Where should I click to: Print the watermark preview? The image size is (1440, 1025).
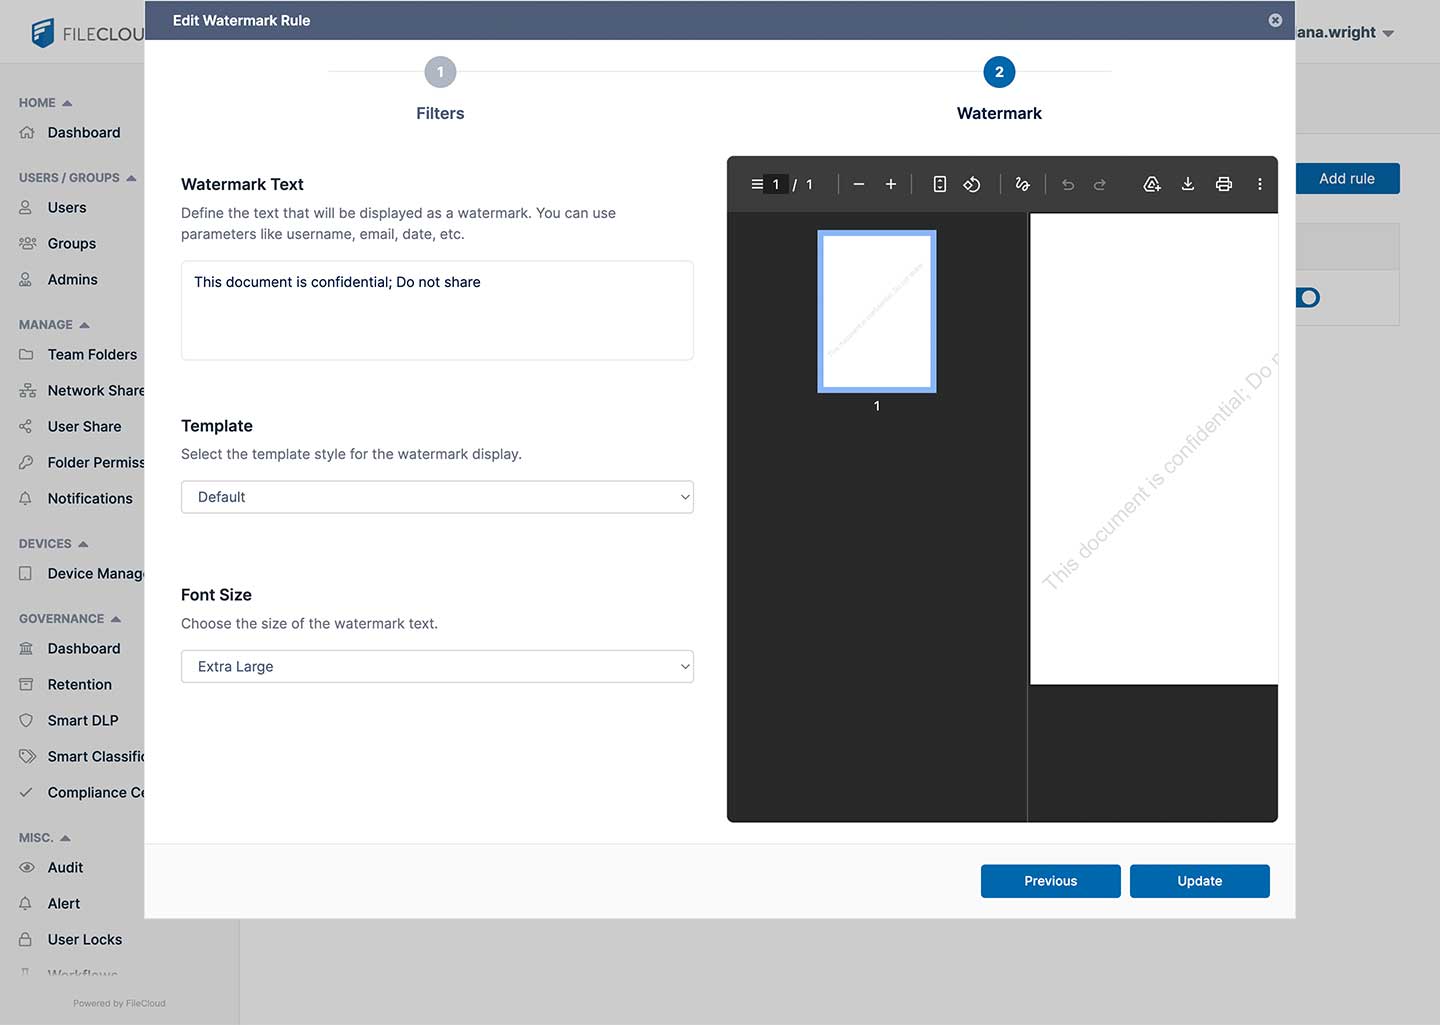[1224, 184]
